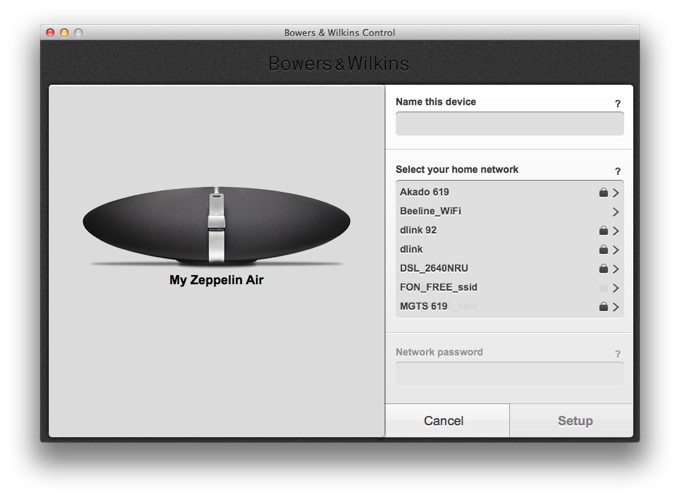Close the Bowers & Wilkins Control window
The image size is (680, 498).
pyautogui.click(x=50, y=33)
